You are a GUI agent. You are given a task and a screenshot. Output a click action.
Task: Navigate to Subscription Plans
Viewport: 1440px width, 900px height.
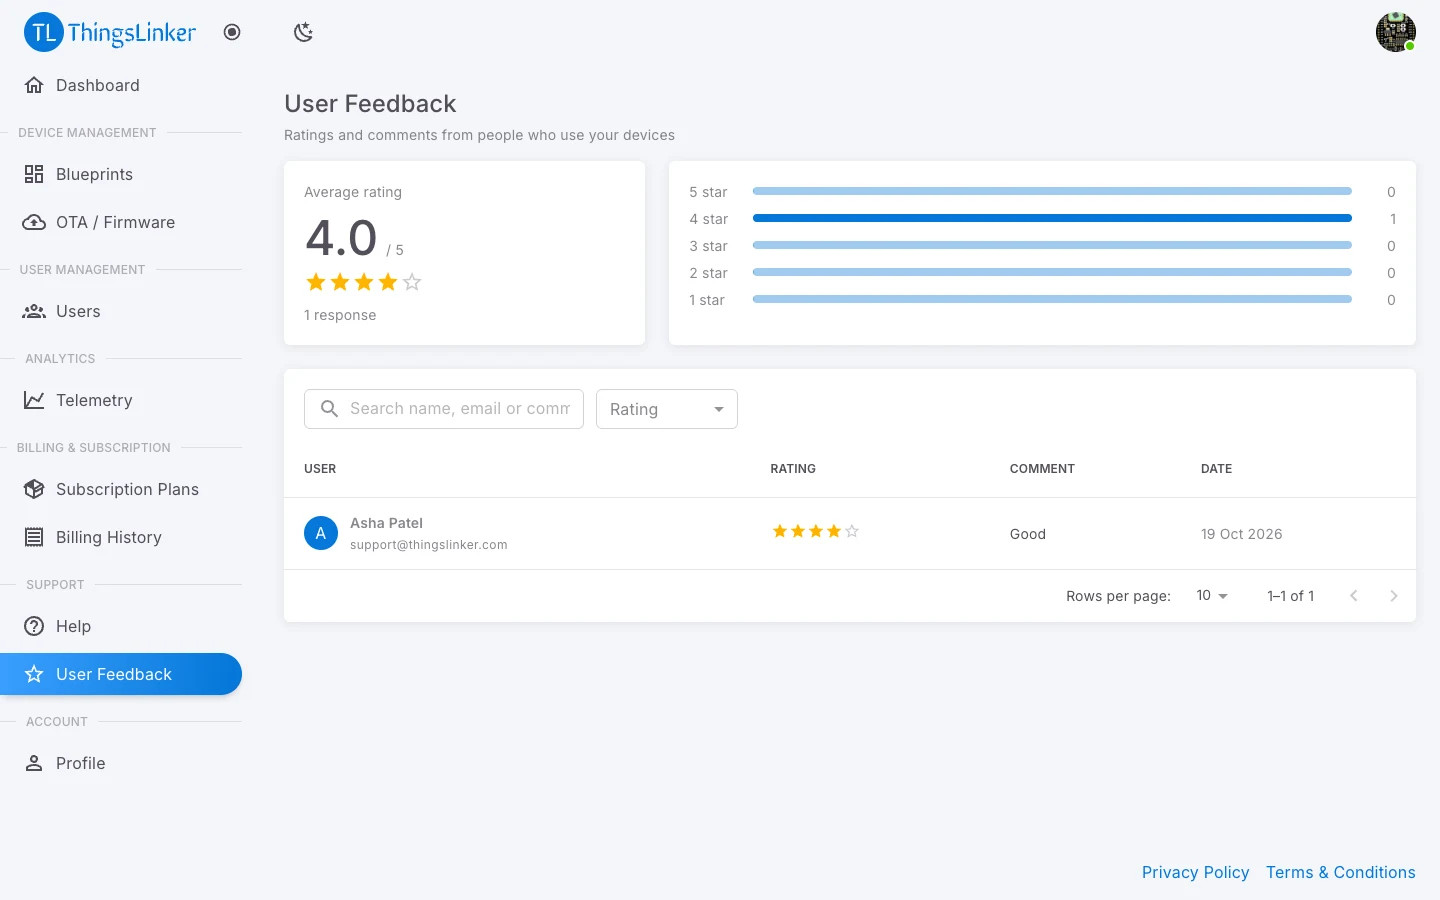coord(121,489)
